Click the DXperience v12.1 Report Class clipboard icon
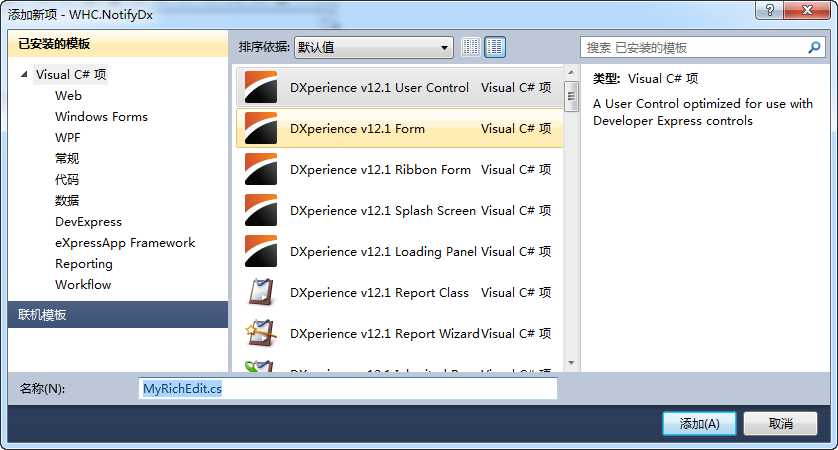This screenshot has height=450, width=838. (x=261, y=292)
